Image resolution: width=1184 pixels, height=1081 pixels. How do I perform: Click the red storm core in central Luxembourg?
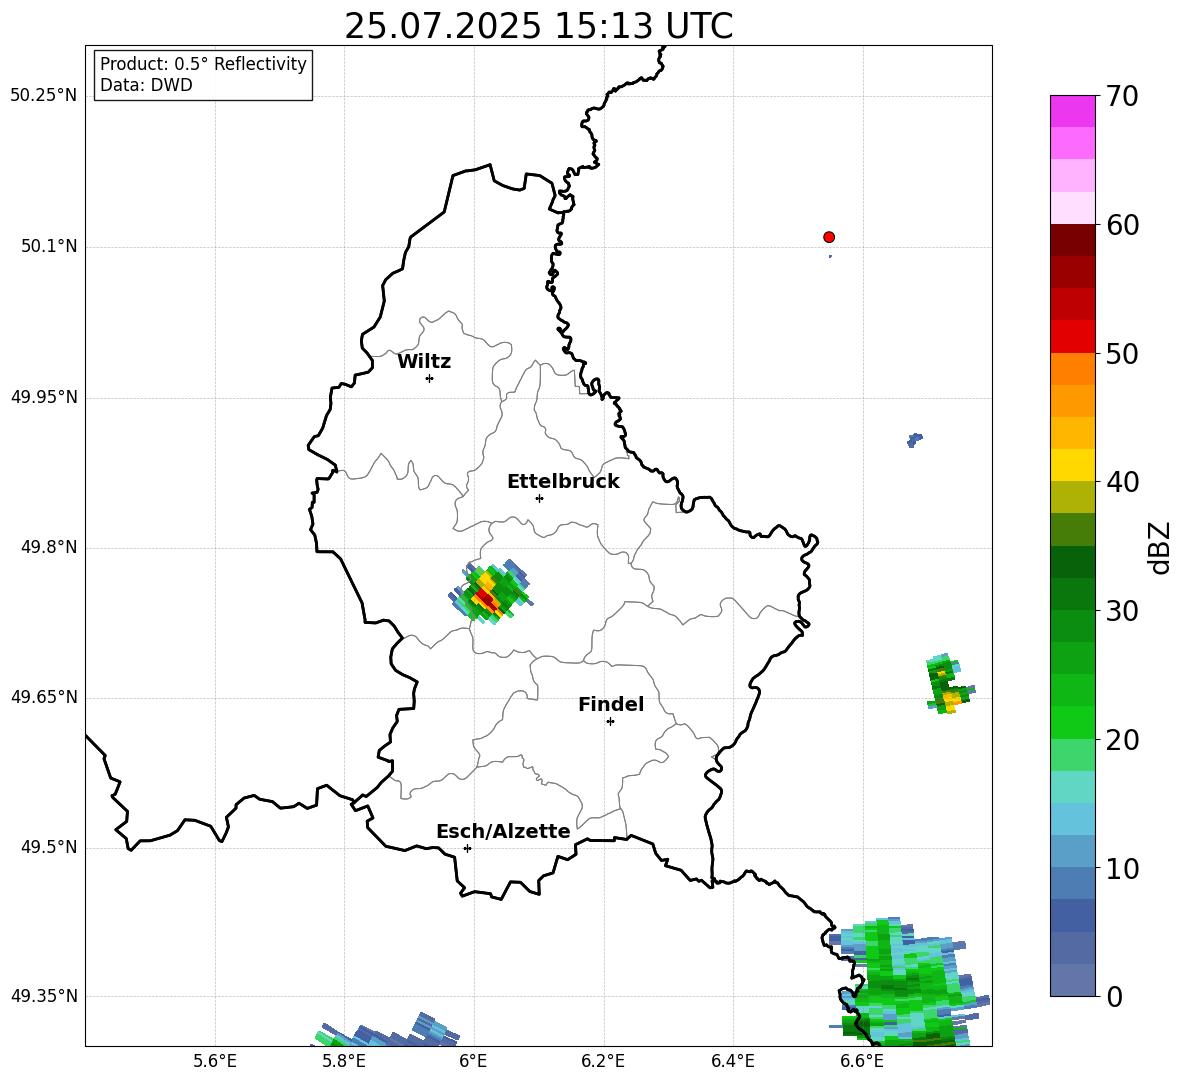[x=486, y=599]
